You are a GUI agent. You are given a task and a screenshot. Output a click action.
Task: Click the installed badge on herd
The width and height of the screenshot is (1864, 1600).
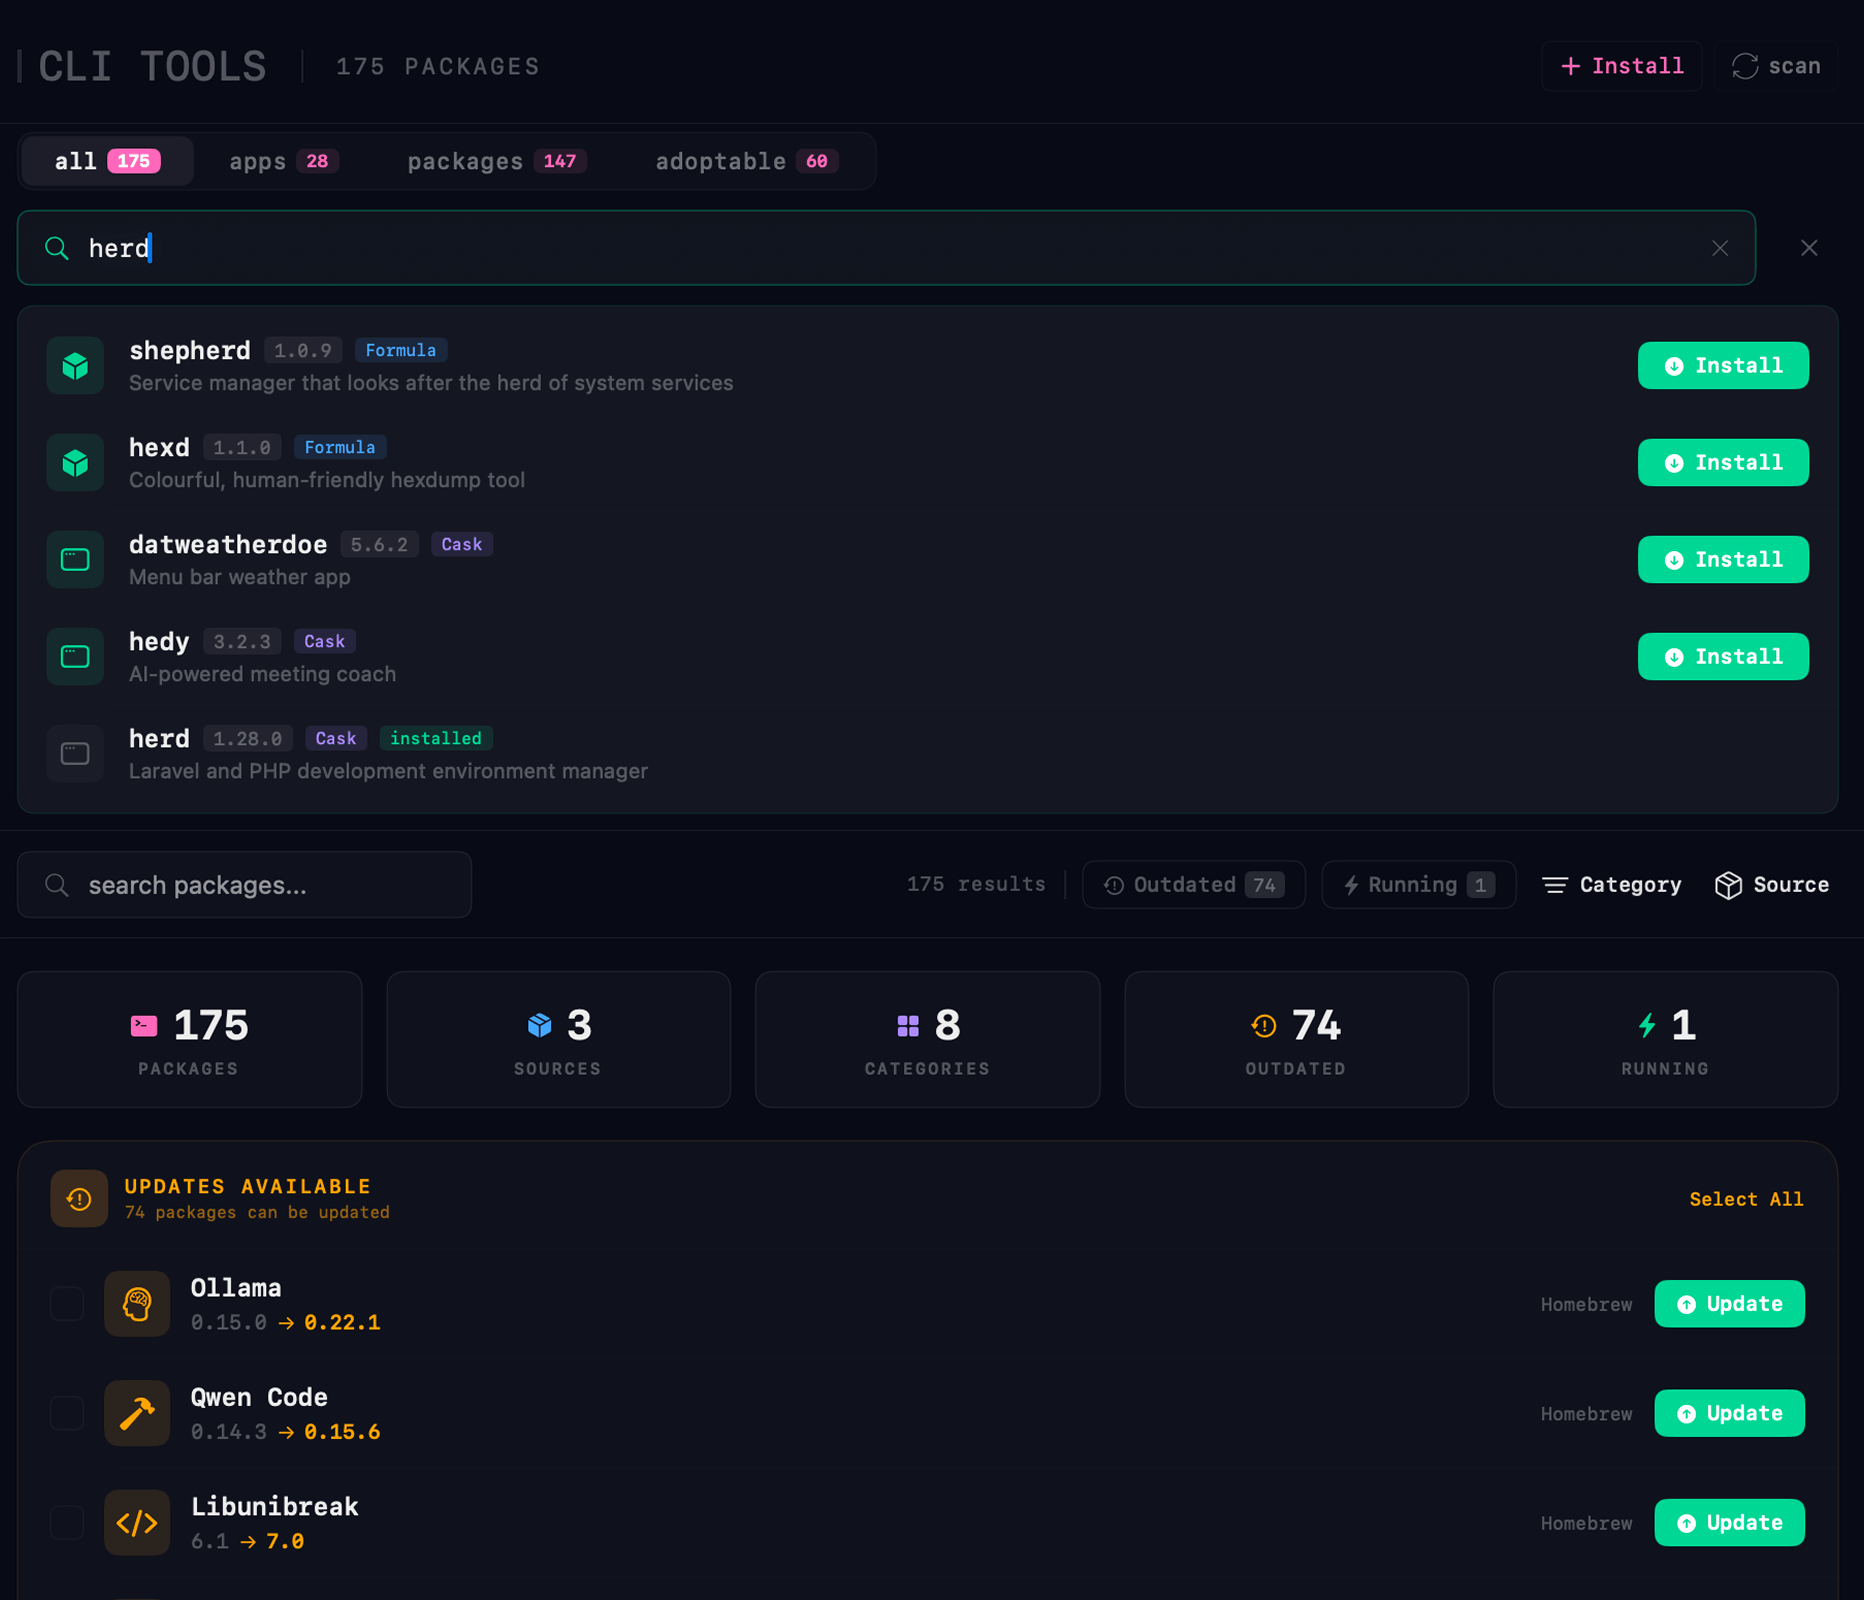point(436,738)
